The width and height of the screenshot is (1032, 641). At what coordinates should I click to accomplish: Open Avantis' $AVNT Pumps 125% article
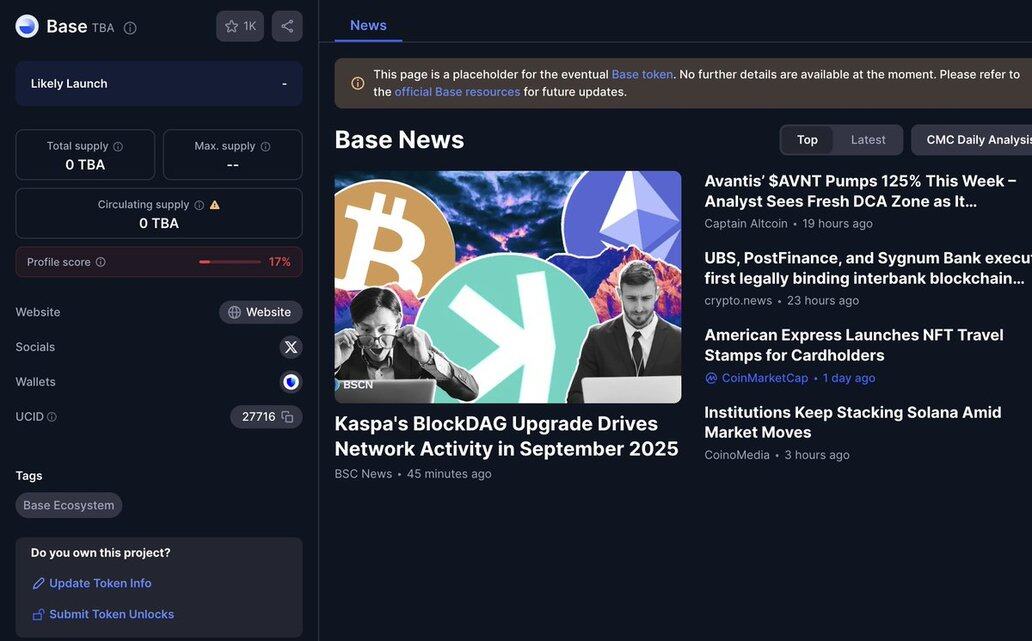[x=860, y=191]
